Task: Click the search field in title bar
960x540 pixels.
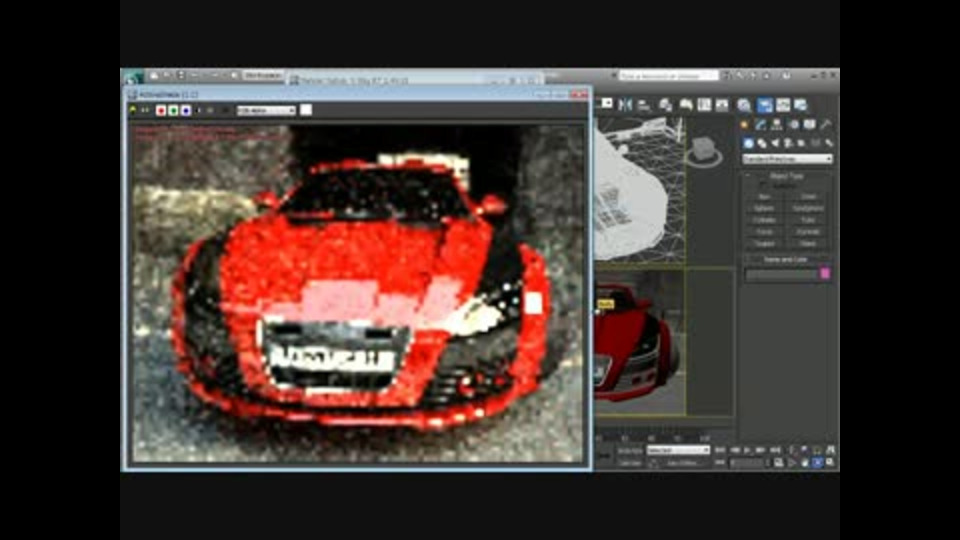Action: pyautogui.click(x=667, y=75)
